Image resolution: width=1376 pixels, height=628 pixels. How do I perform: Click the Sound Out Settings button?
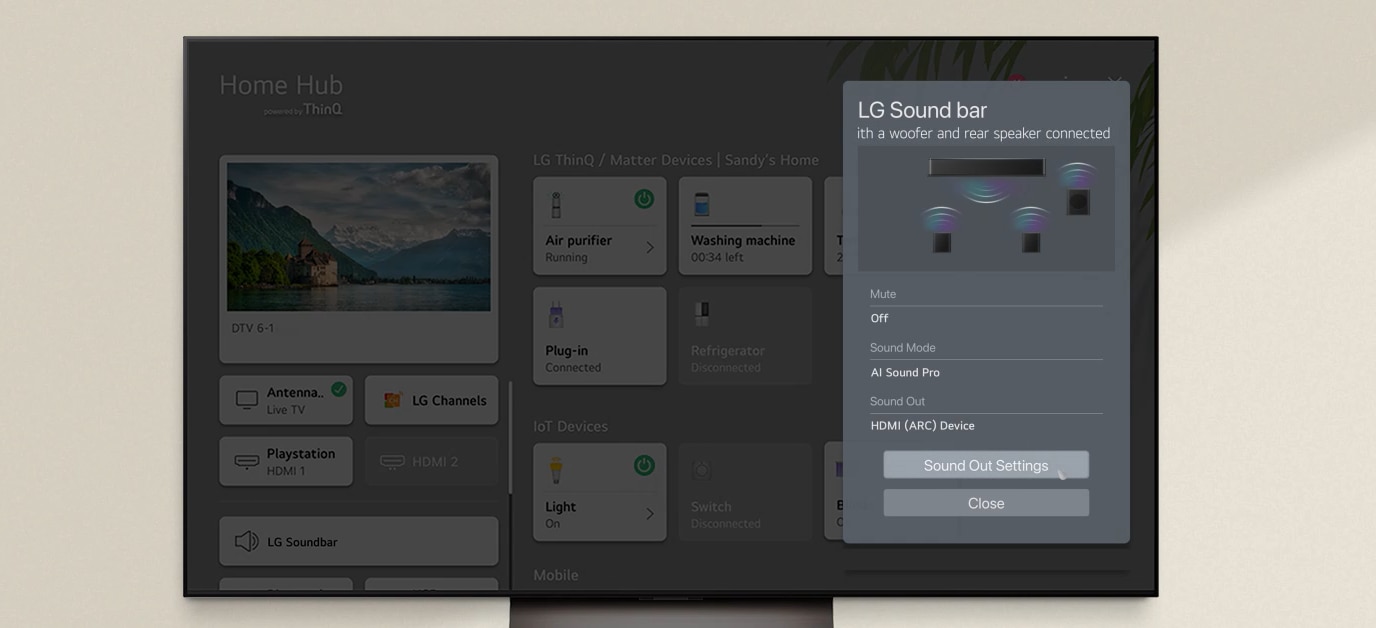pyautogui.click(x=985, y=465)
